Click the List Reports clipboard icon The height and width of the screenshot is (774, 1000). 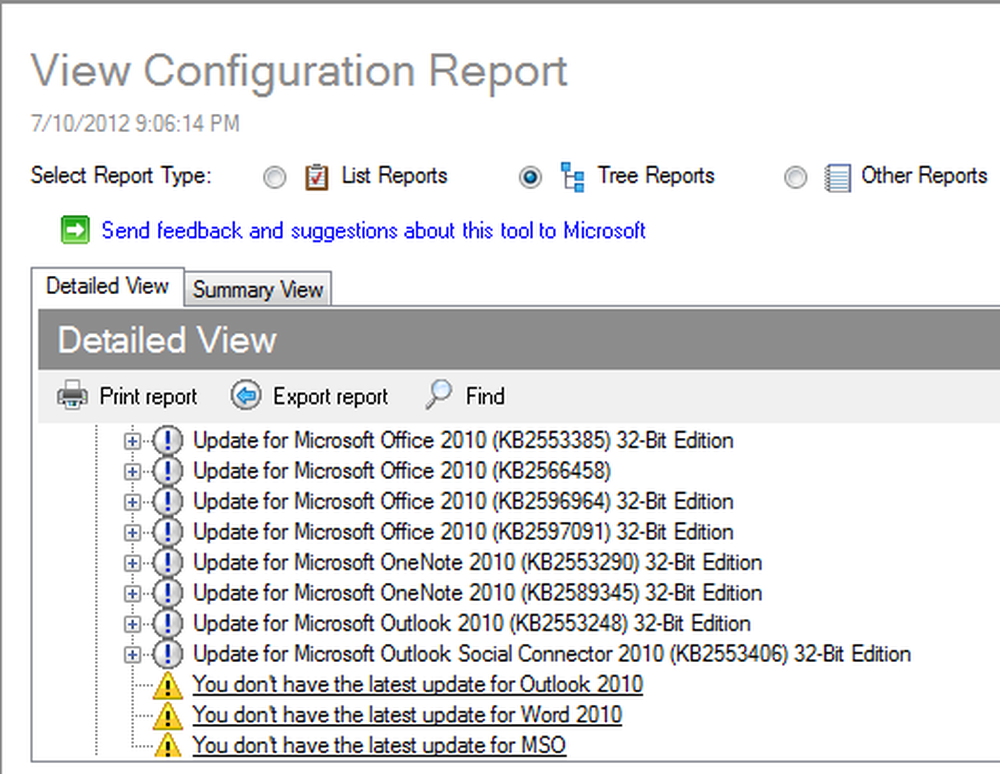point(316,177)
